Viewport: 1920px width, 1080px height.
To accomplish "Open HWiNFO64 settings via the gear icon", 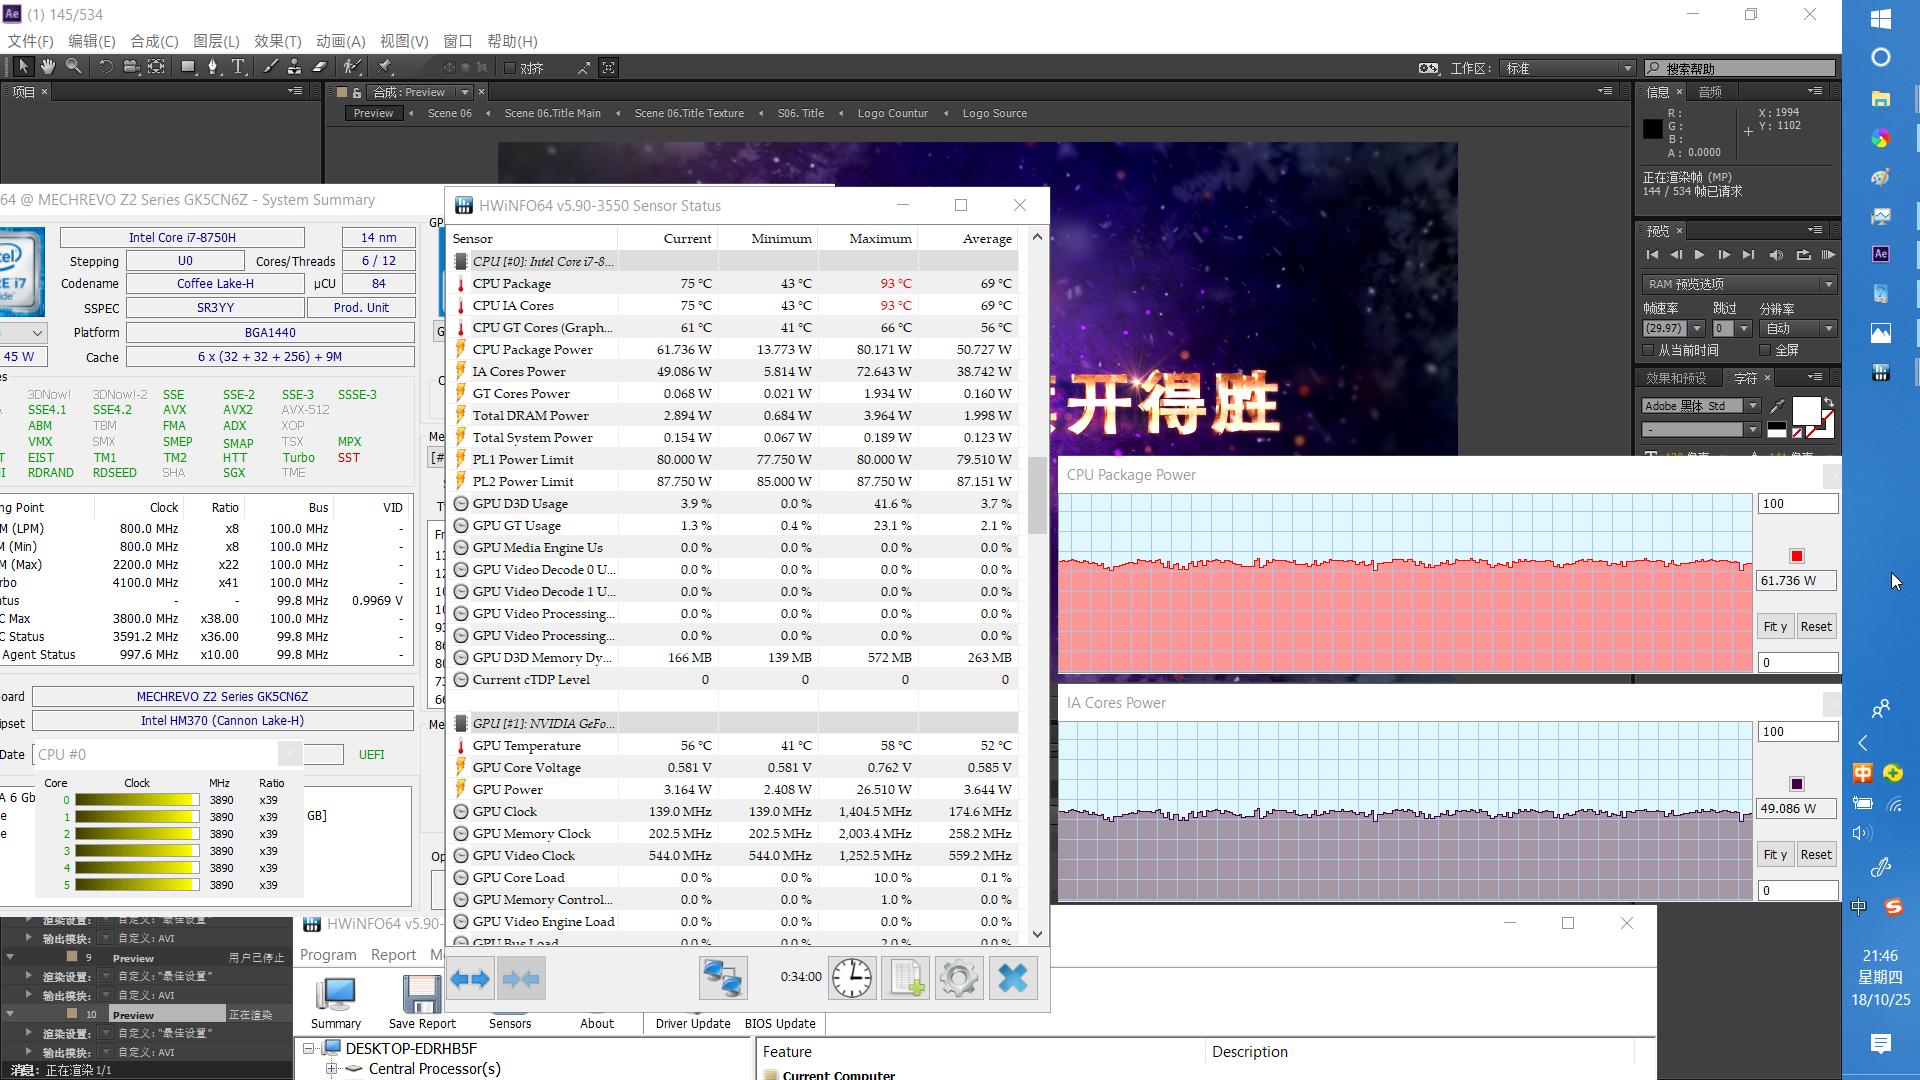I will click(958, 978).
